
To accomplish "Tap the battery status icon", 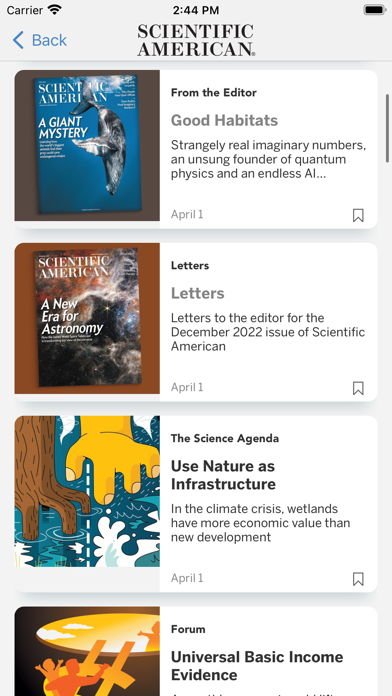I will coord(375,10).
